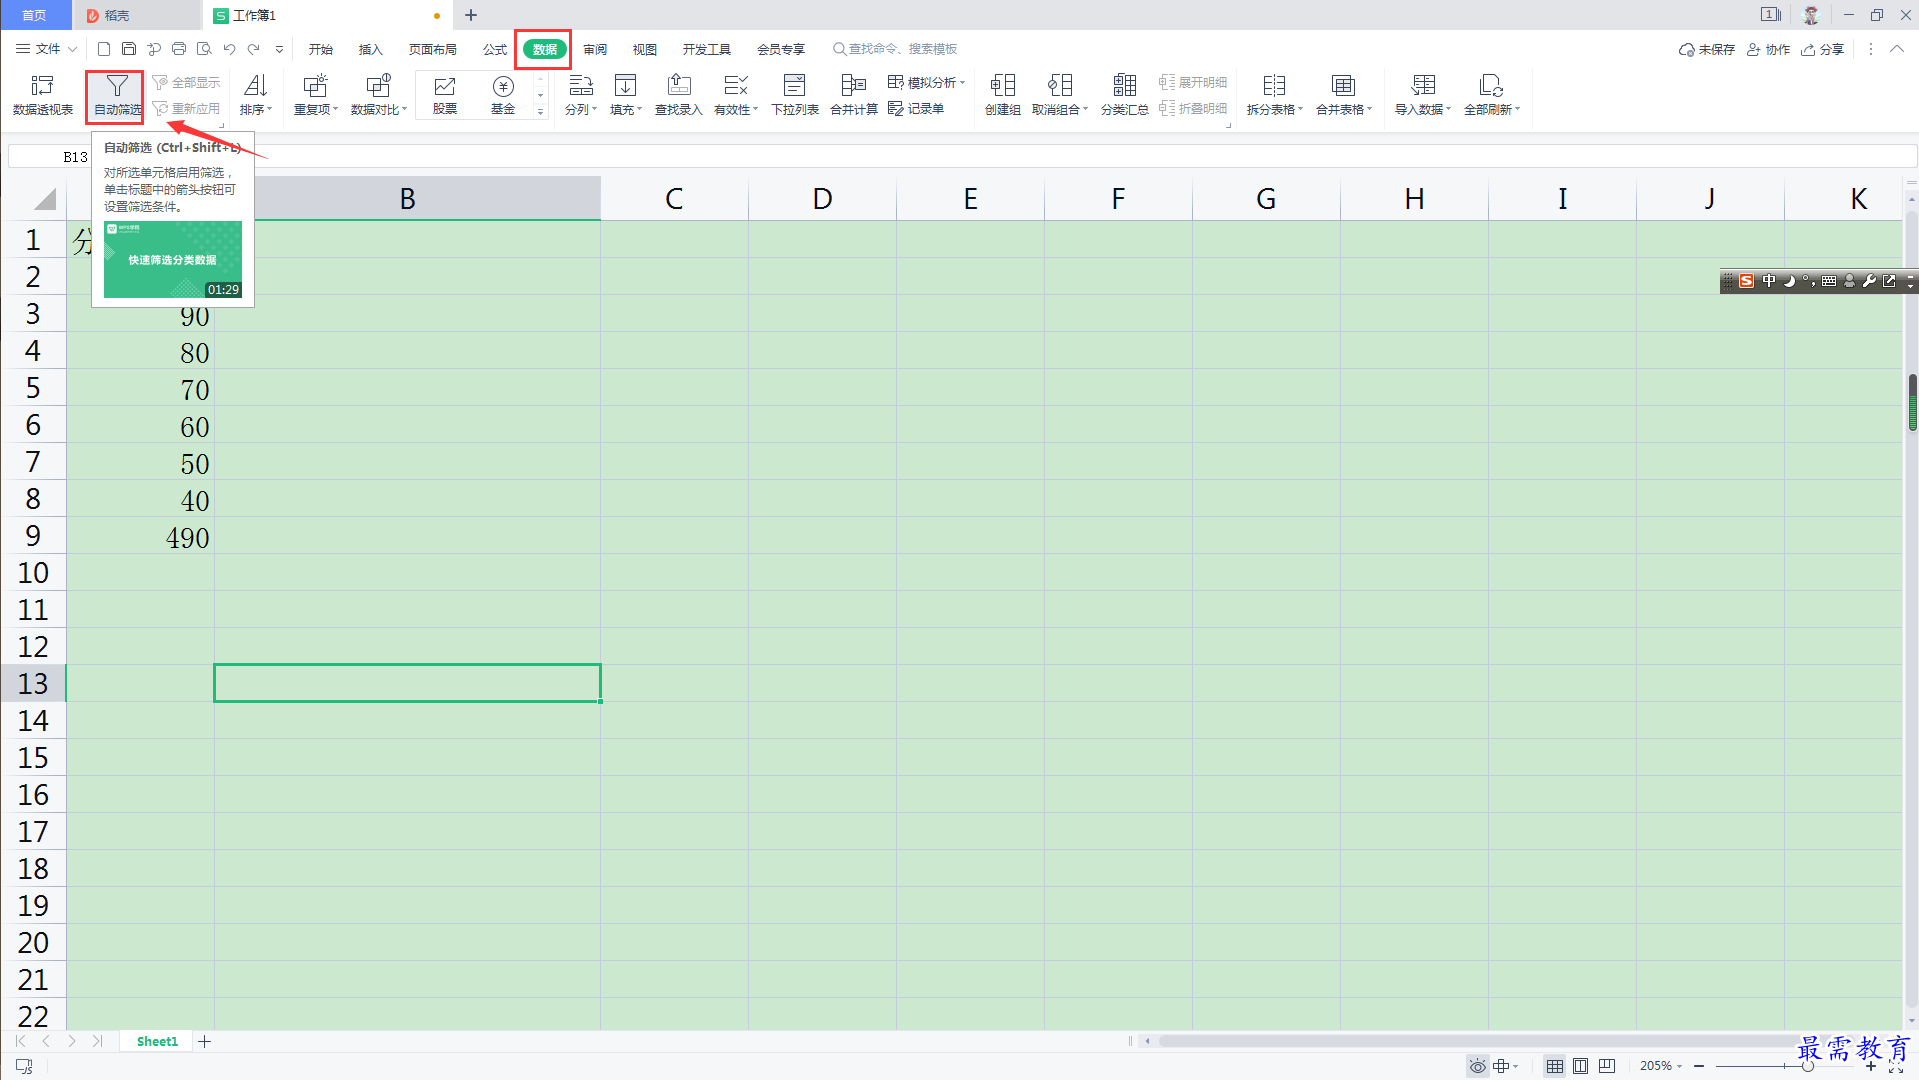Click 未保存 cloud save status

1707,49
